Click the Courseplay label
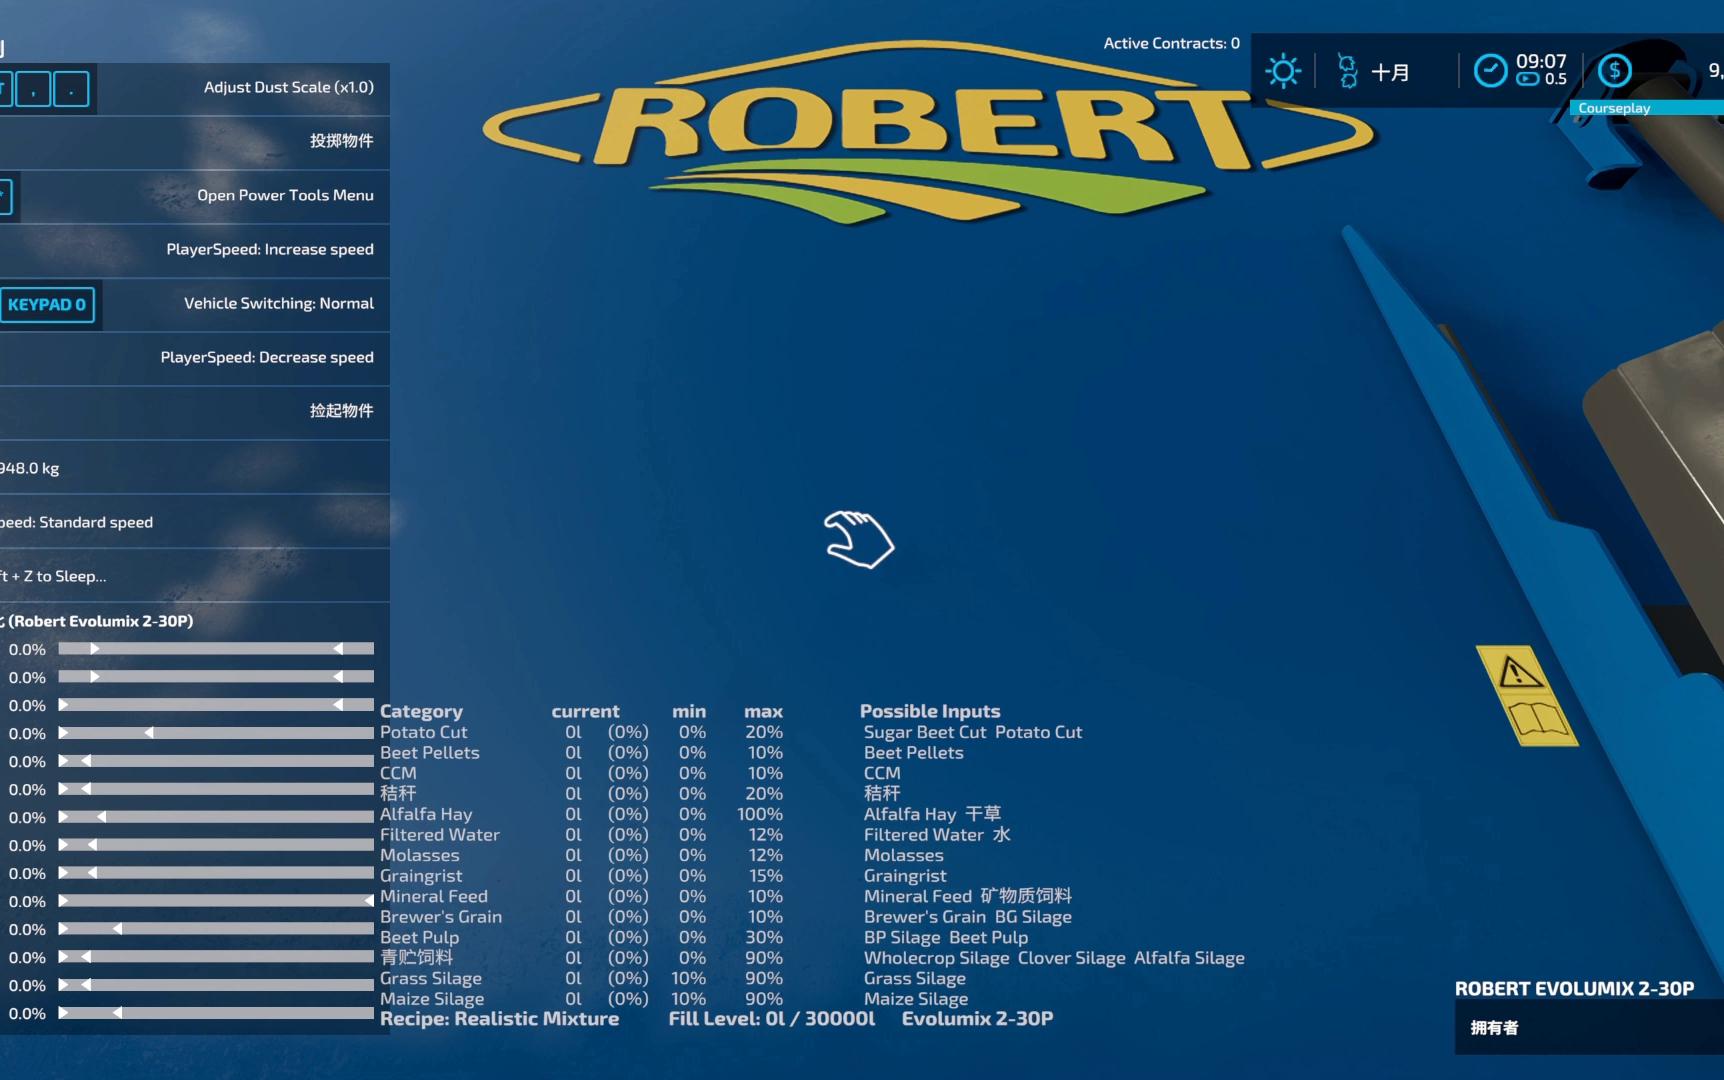The height and width of the screenshot is (1080, 1724). [1614, 108]
